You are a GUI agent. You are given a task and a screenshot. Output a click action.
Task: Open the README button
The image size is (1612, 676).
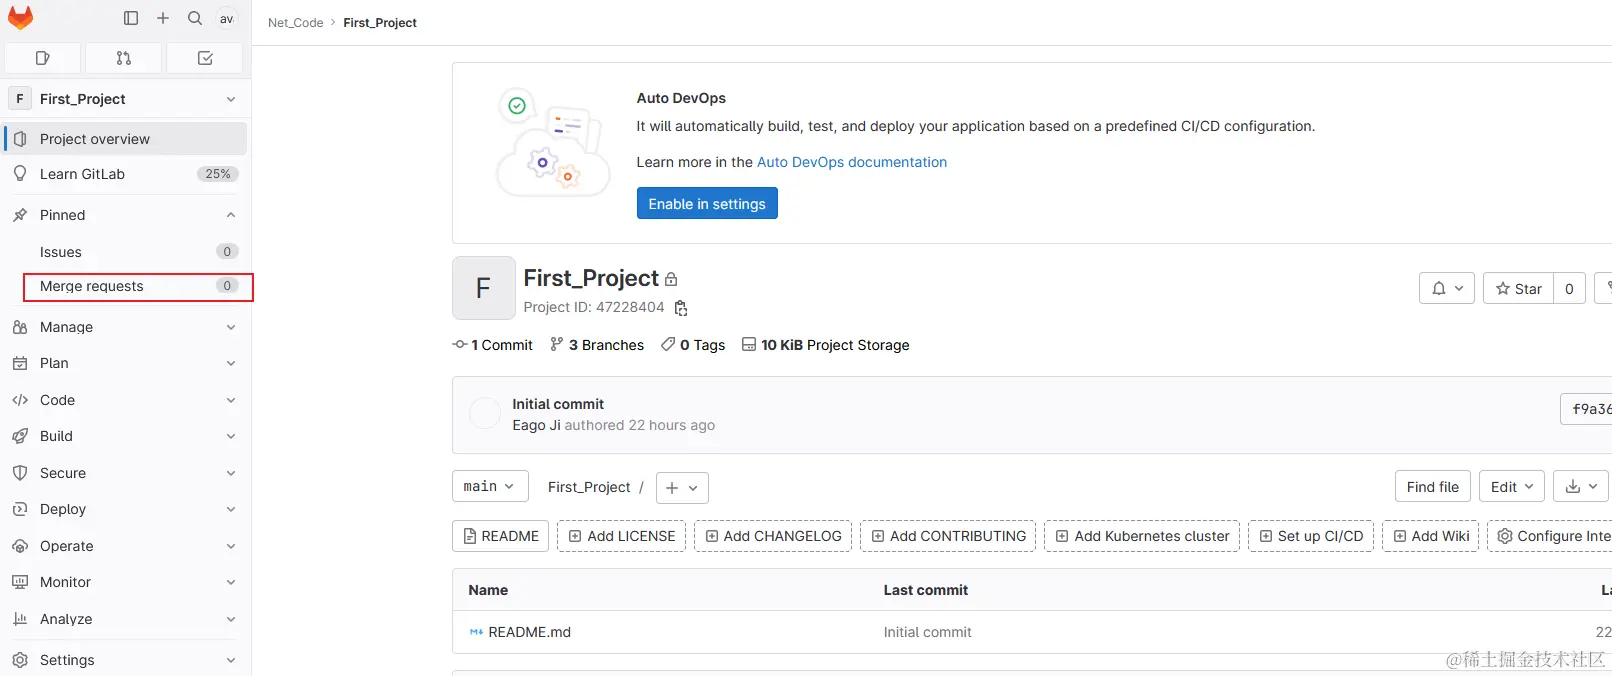tap(501, 536)
